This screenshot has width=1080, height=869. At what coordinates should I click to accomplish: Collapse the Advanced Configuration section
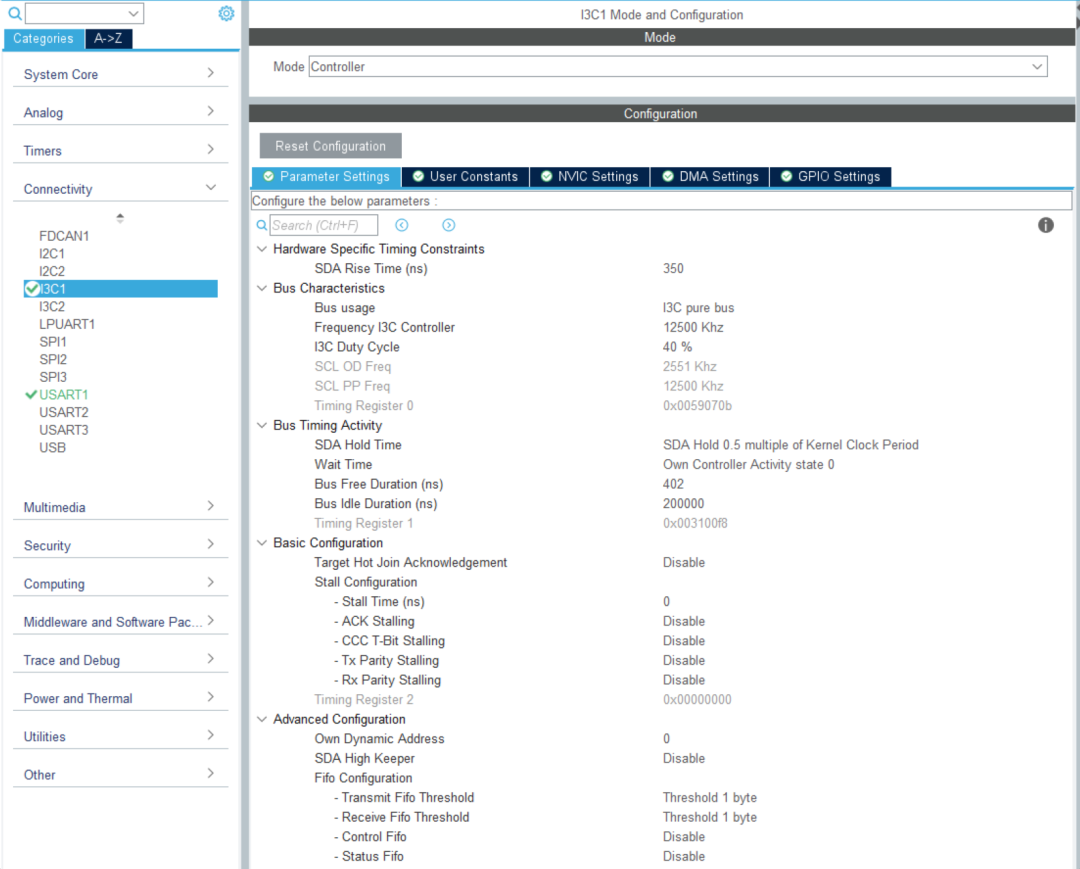262,719
